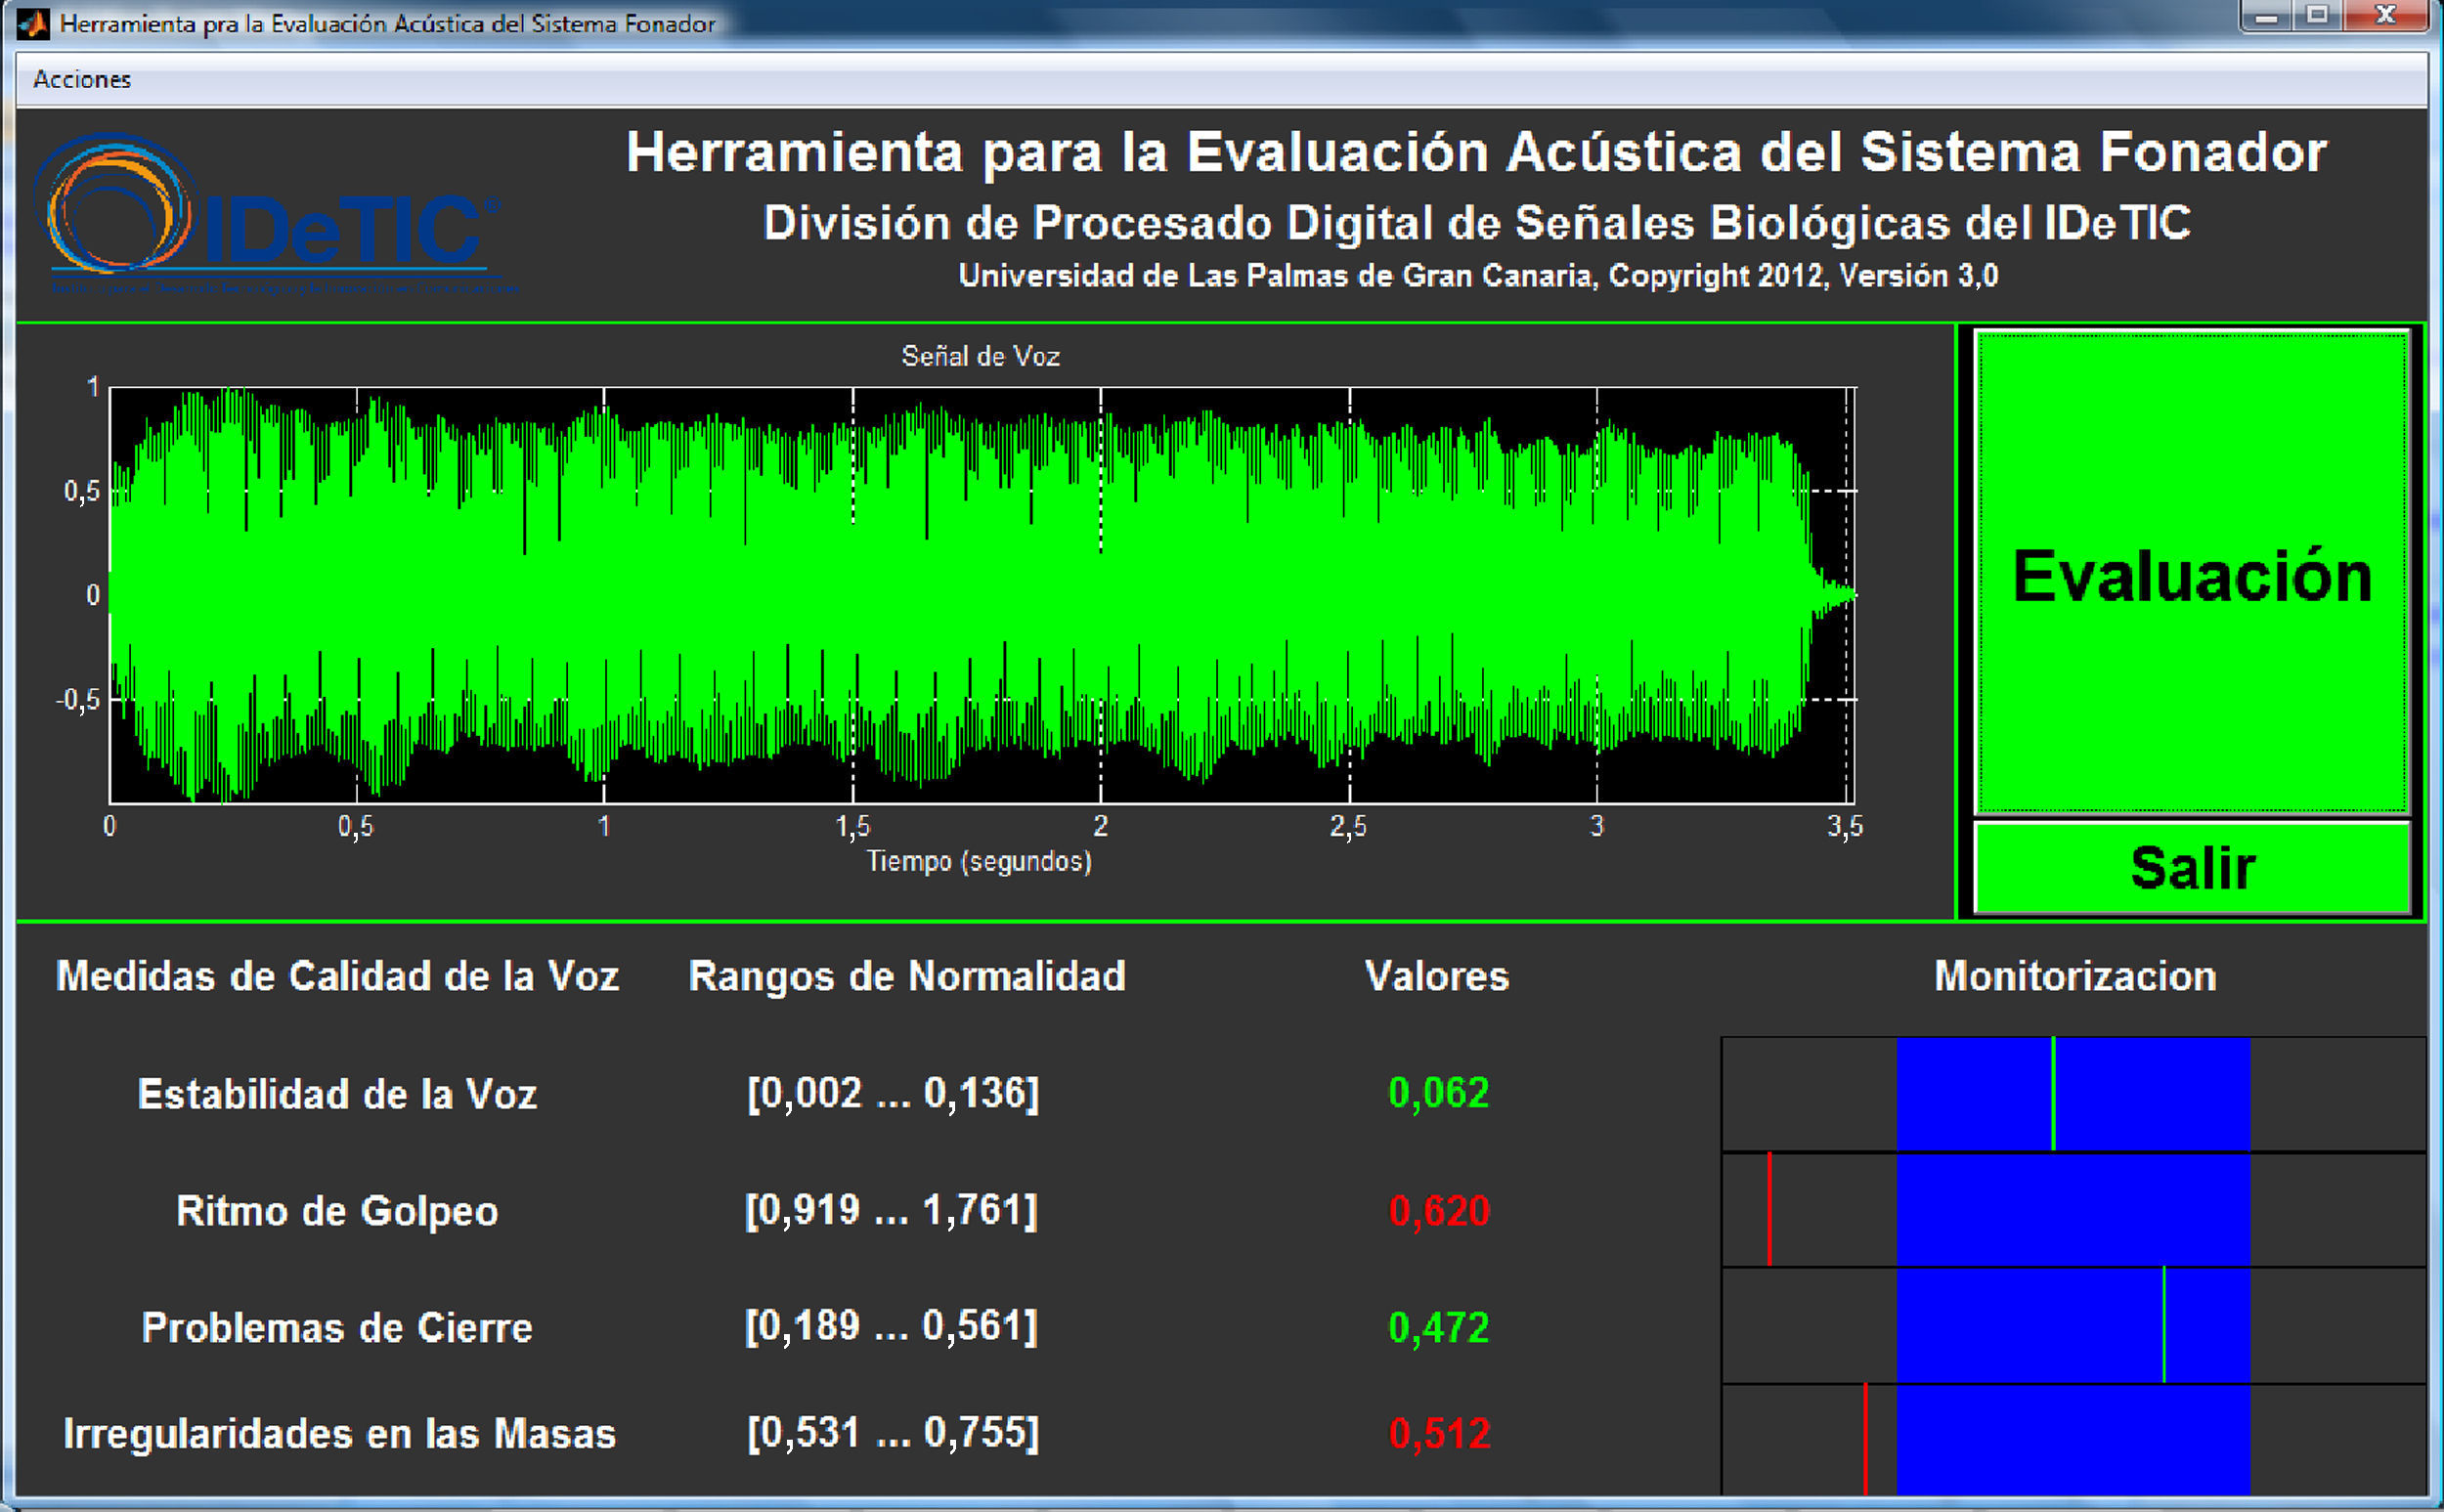Click the Tiempo (segundos) axis label
The width and height of the screenshot is (2444, 1512).
(x=978, y=861)
